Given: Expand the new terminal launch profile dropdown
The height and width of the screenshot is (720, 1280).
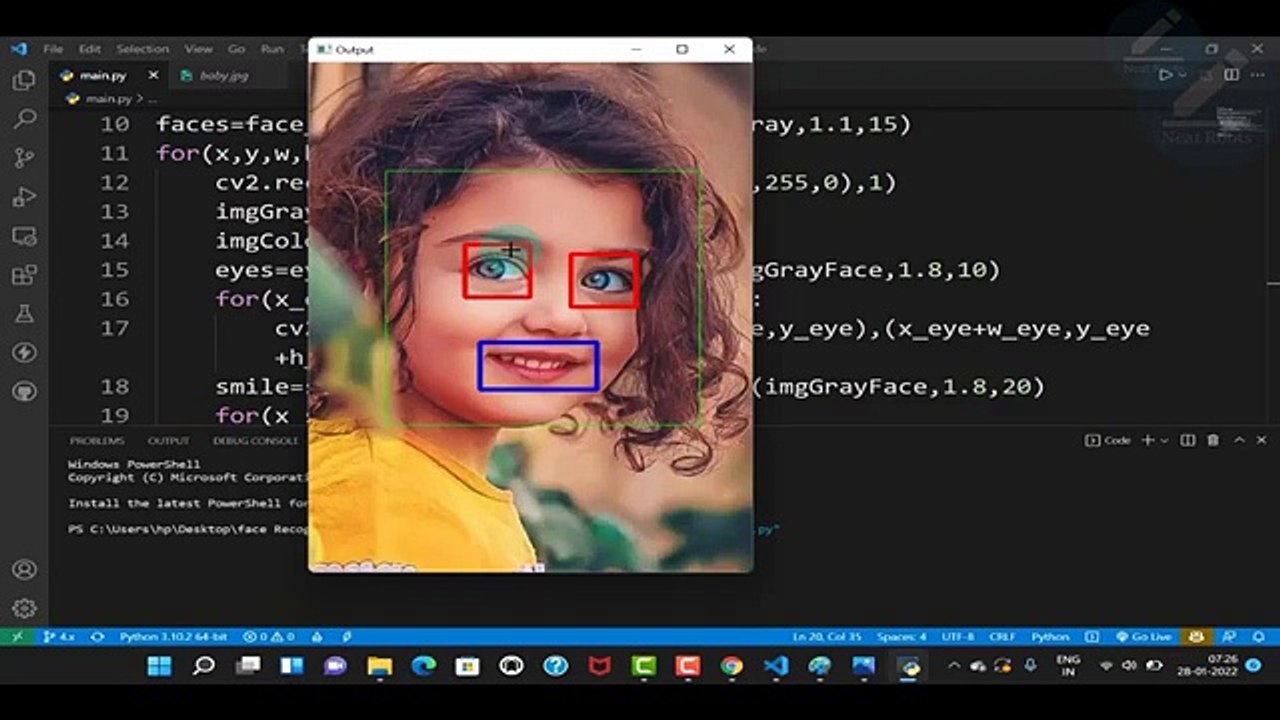Looking at the screenshot, I should tap(1163, 440).
